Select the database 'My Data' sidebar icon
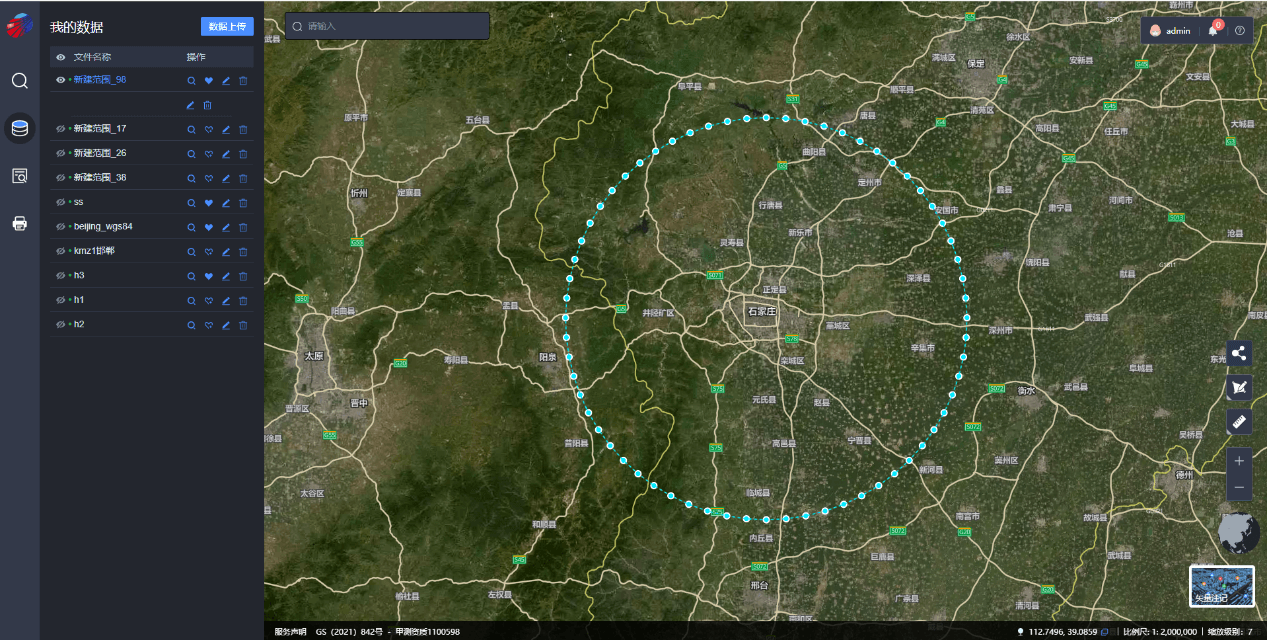This screenshot has height=640, width=1267. pos(19,128)
